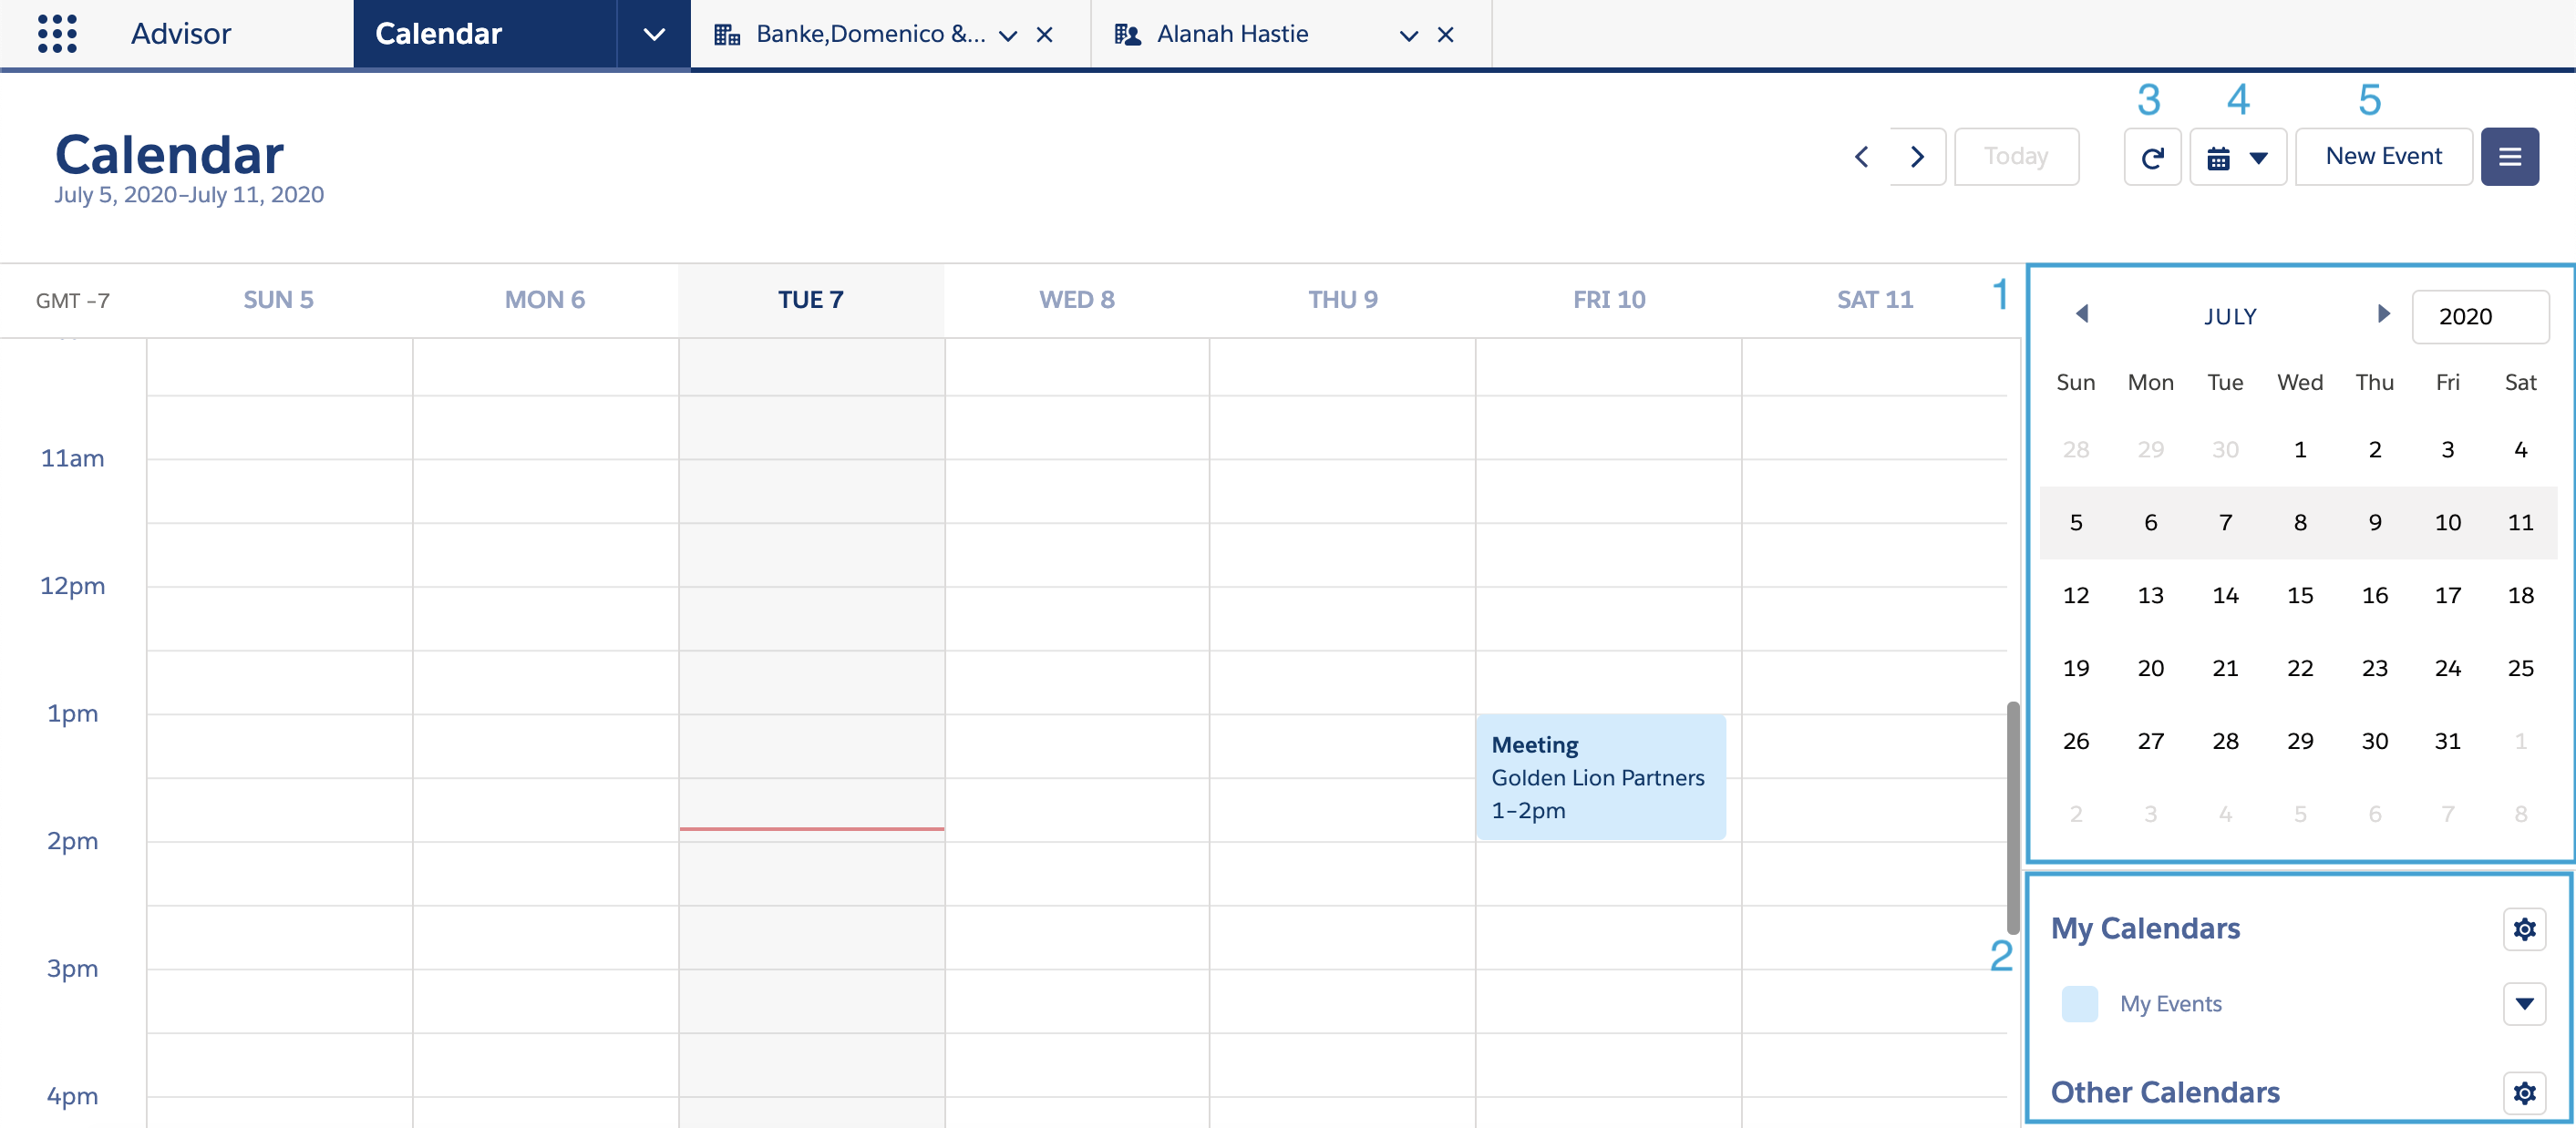Select July 29 in mini calendar
Screen dimensions: 2576x1128
(x=2300, y=742)
